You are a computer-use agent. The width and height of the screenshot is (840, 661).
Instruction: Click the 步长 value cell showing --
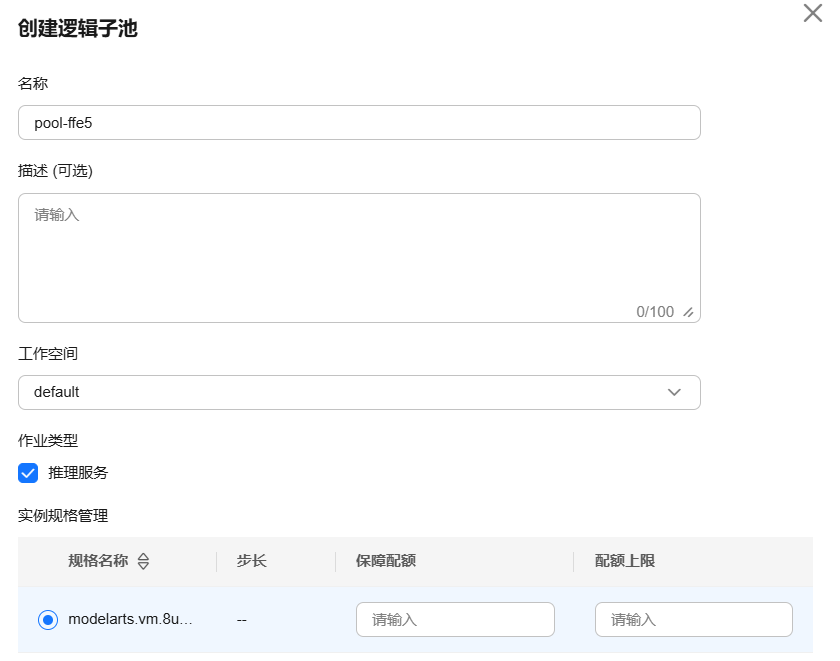pyautogui.click(x=242, y=620)
